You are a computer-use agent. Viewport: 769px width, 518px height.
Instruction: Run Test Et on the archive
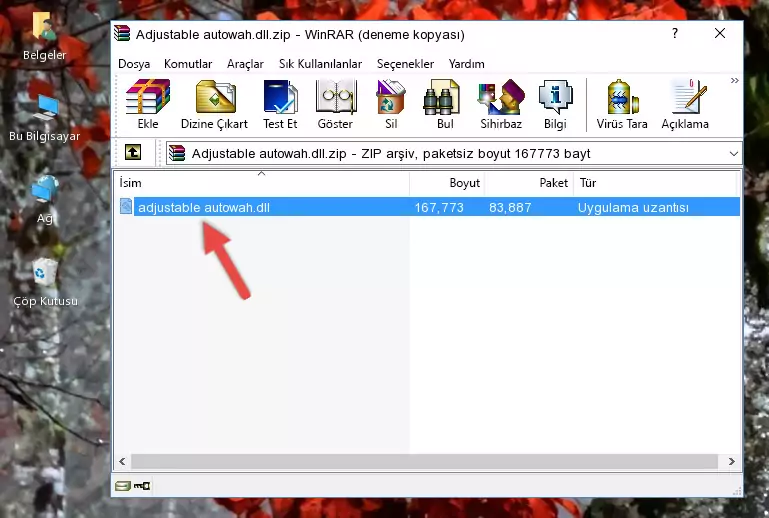click(x=280, y=104)
